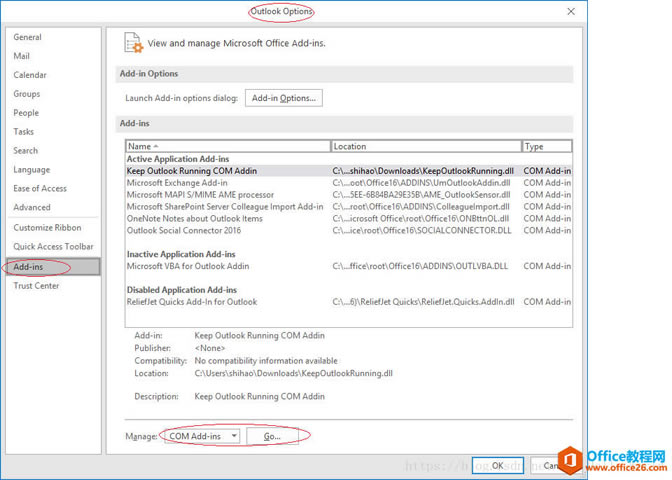Open the Tasks options category
Image resolution: width=672 pixels, height=480 pixels.
coord(23,132)
